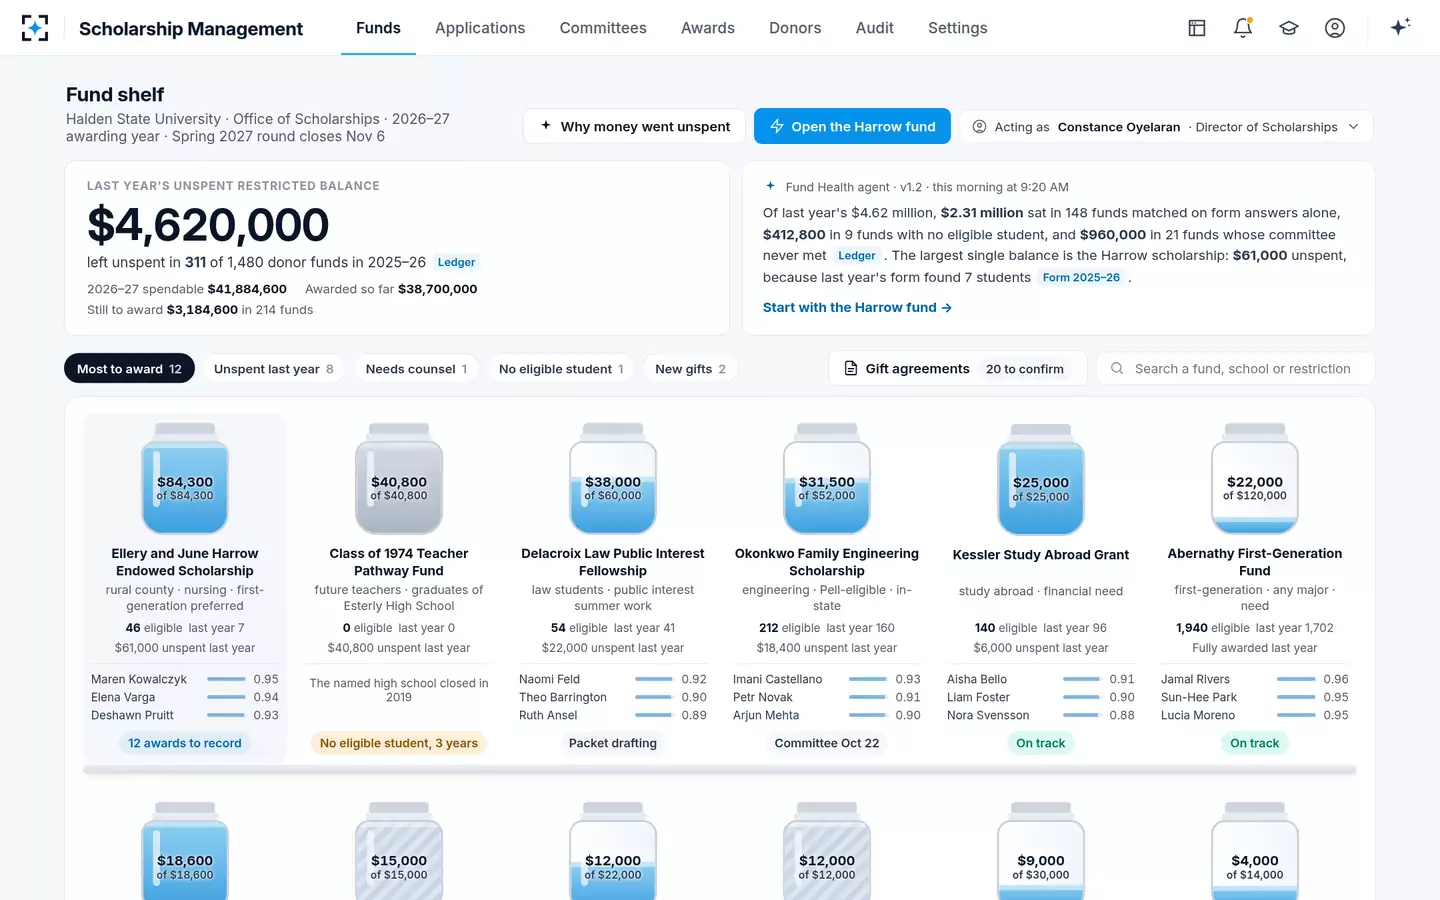The image size is (1440, 900).
Task: Open the Audit tab
Action: click(x=875, y=28)
